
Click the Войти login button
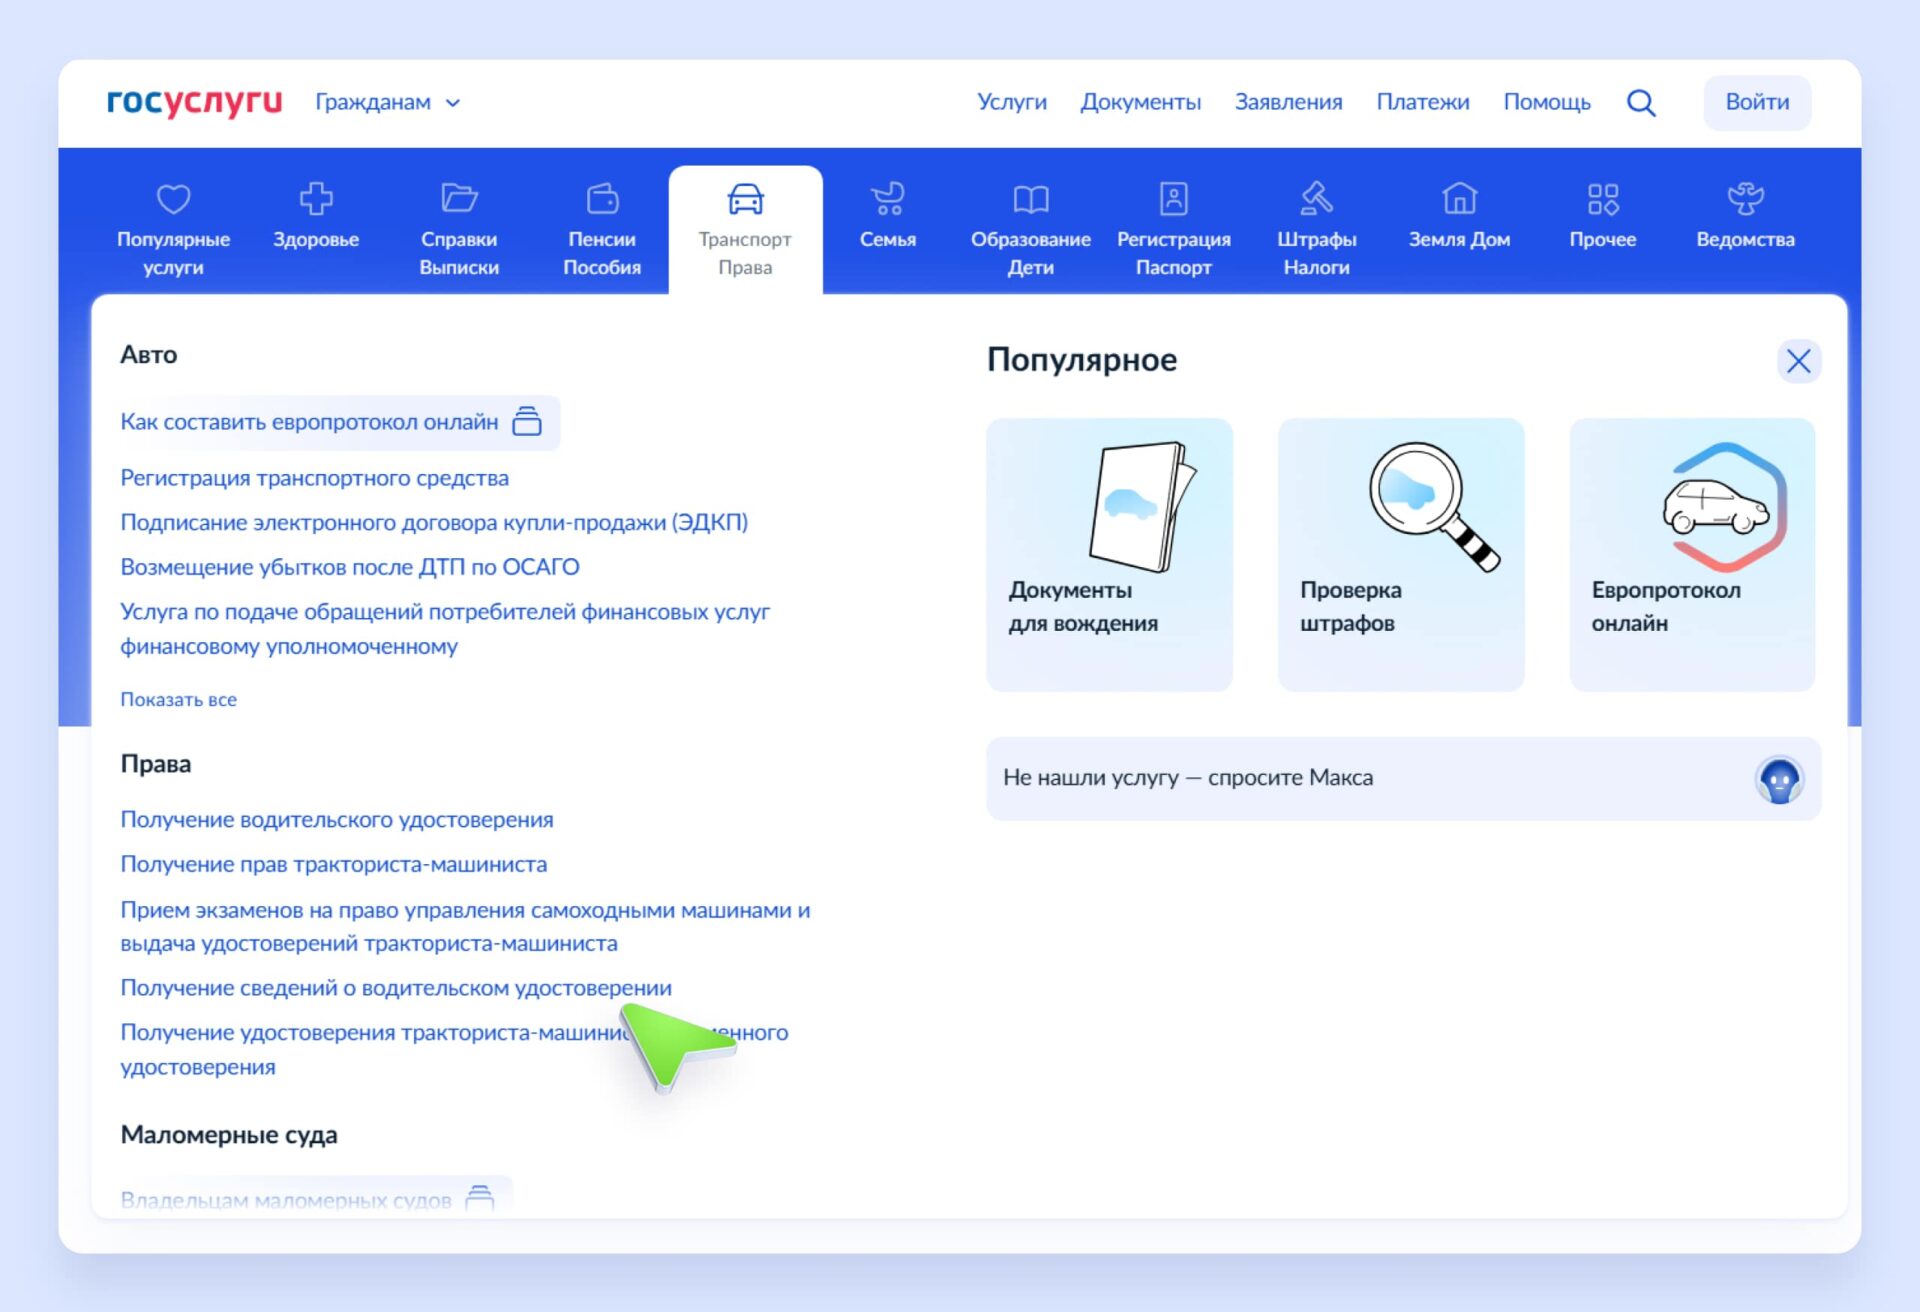(1757, 102)
